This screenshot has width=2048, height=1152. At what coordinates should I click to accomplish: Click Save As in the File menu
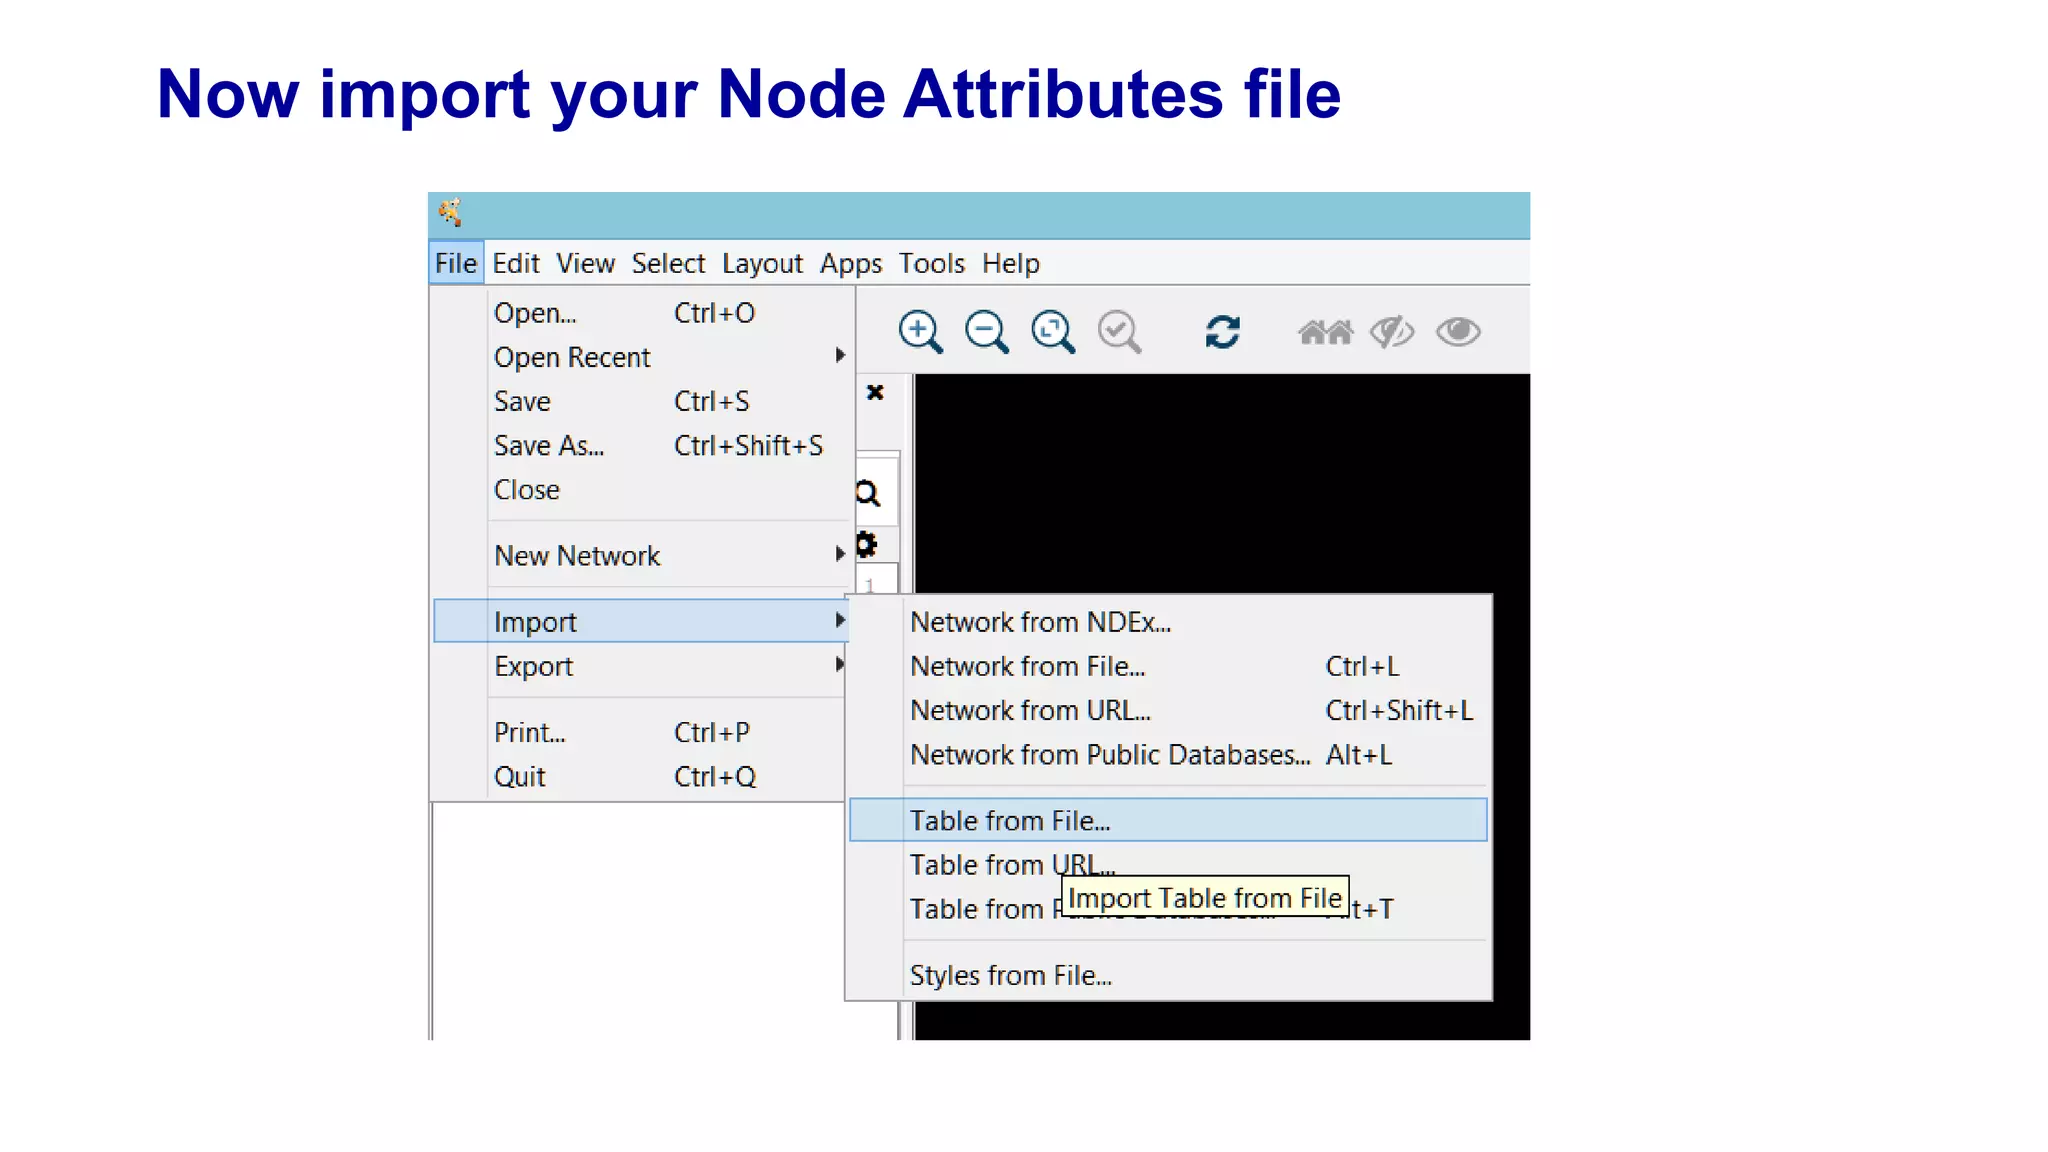click(x=549, y=445)
